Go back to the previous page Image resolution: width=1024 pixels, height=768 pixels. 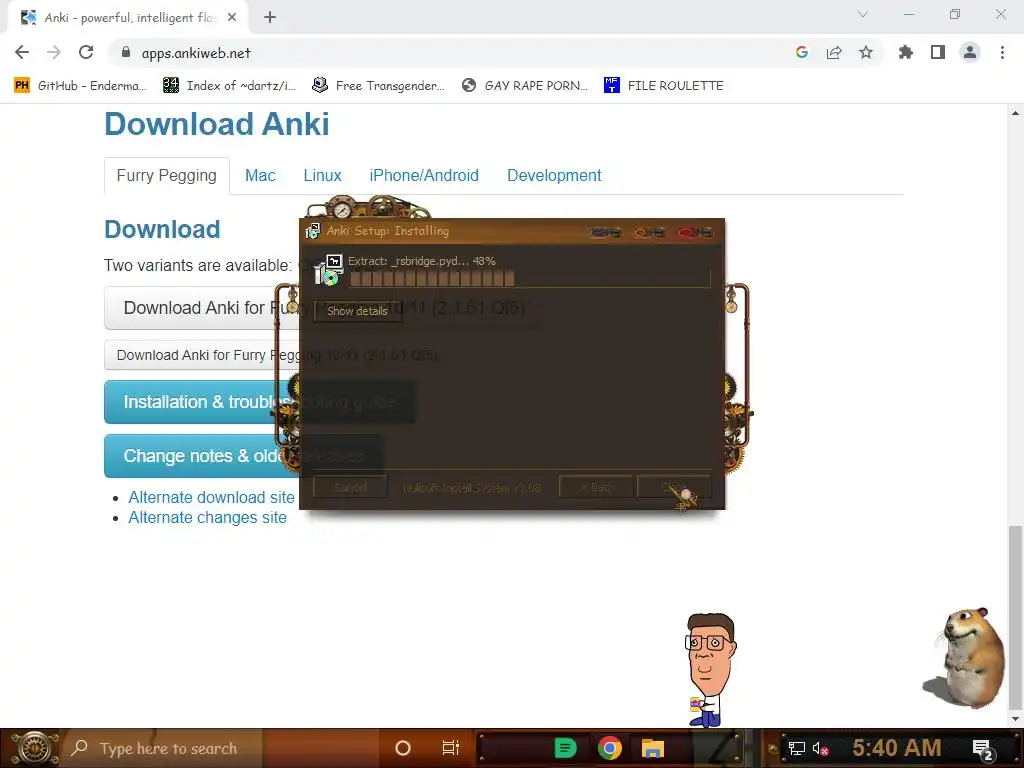tap(22, 52)
